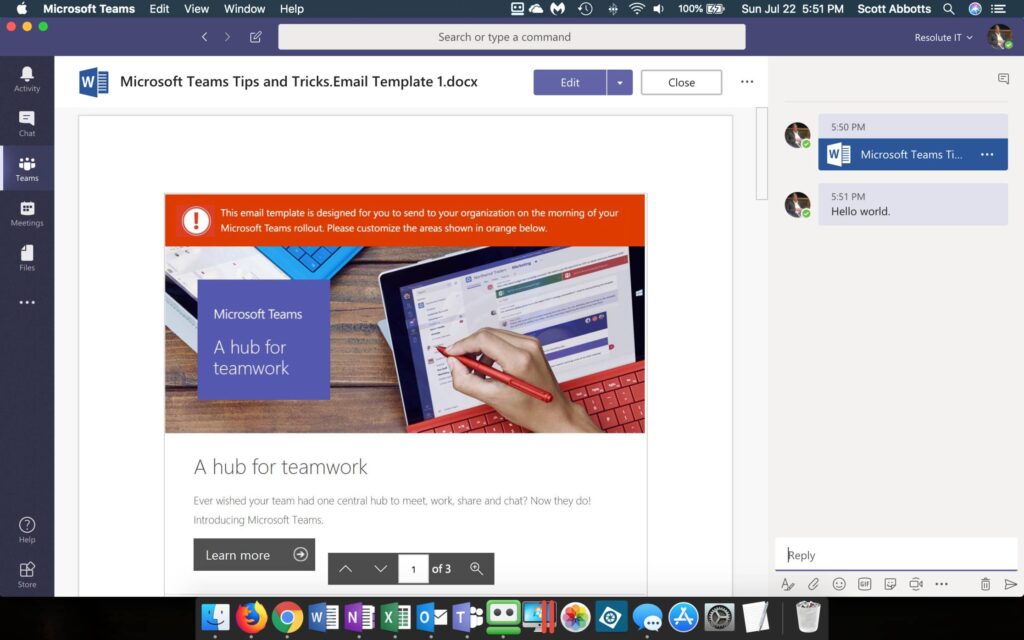Click the volume icon in menu bar
The image size is (1024, 640).
click(658, 8)
